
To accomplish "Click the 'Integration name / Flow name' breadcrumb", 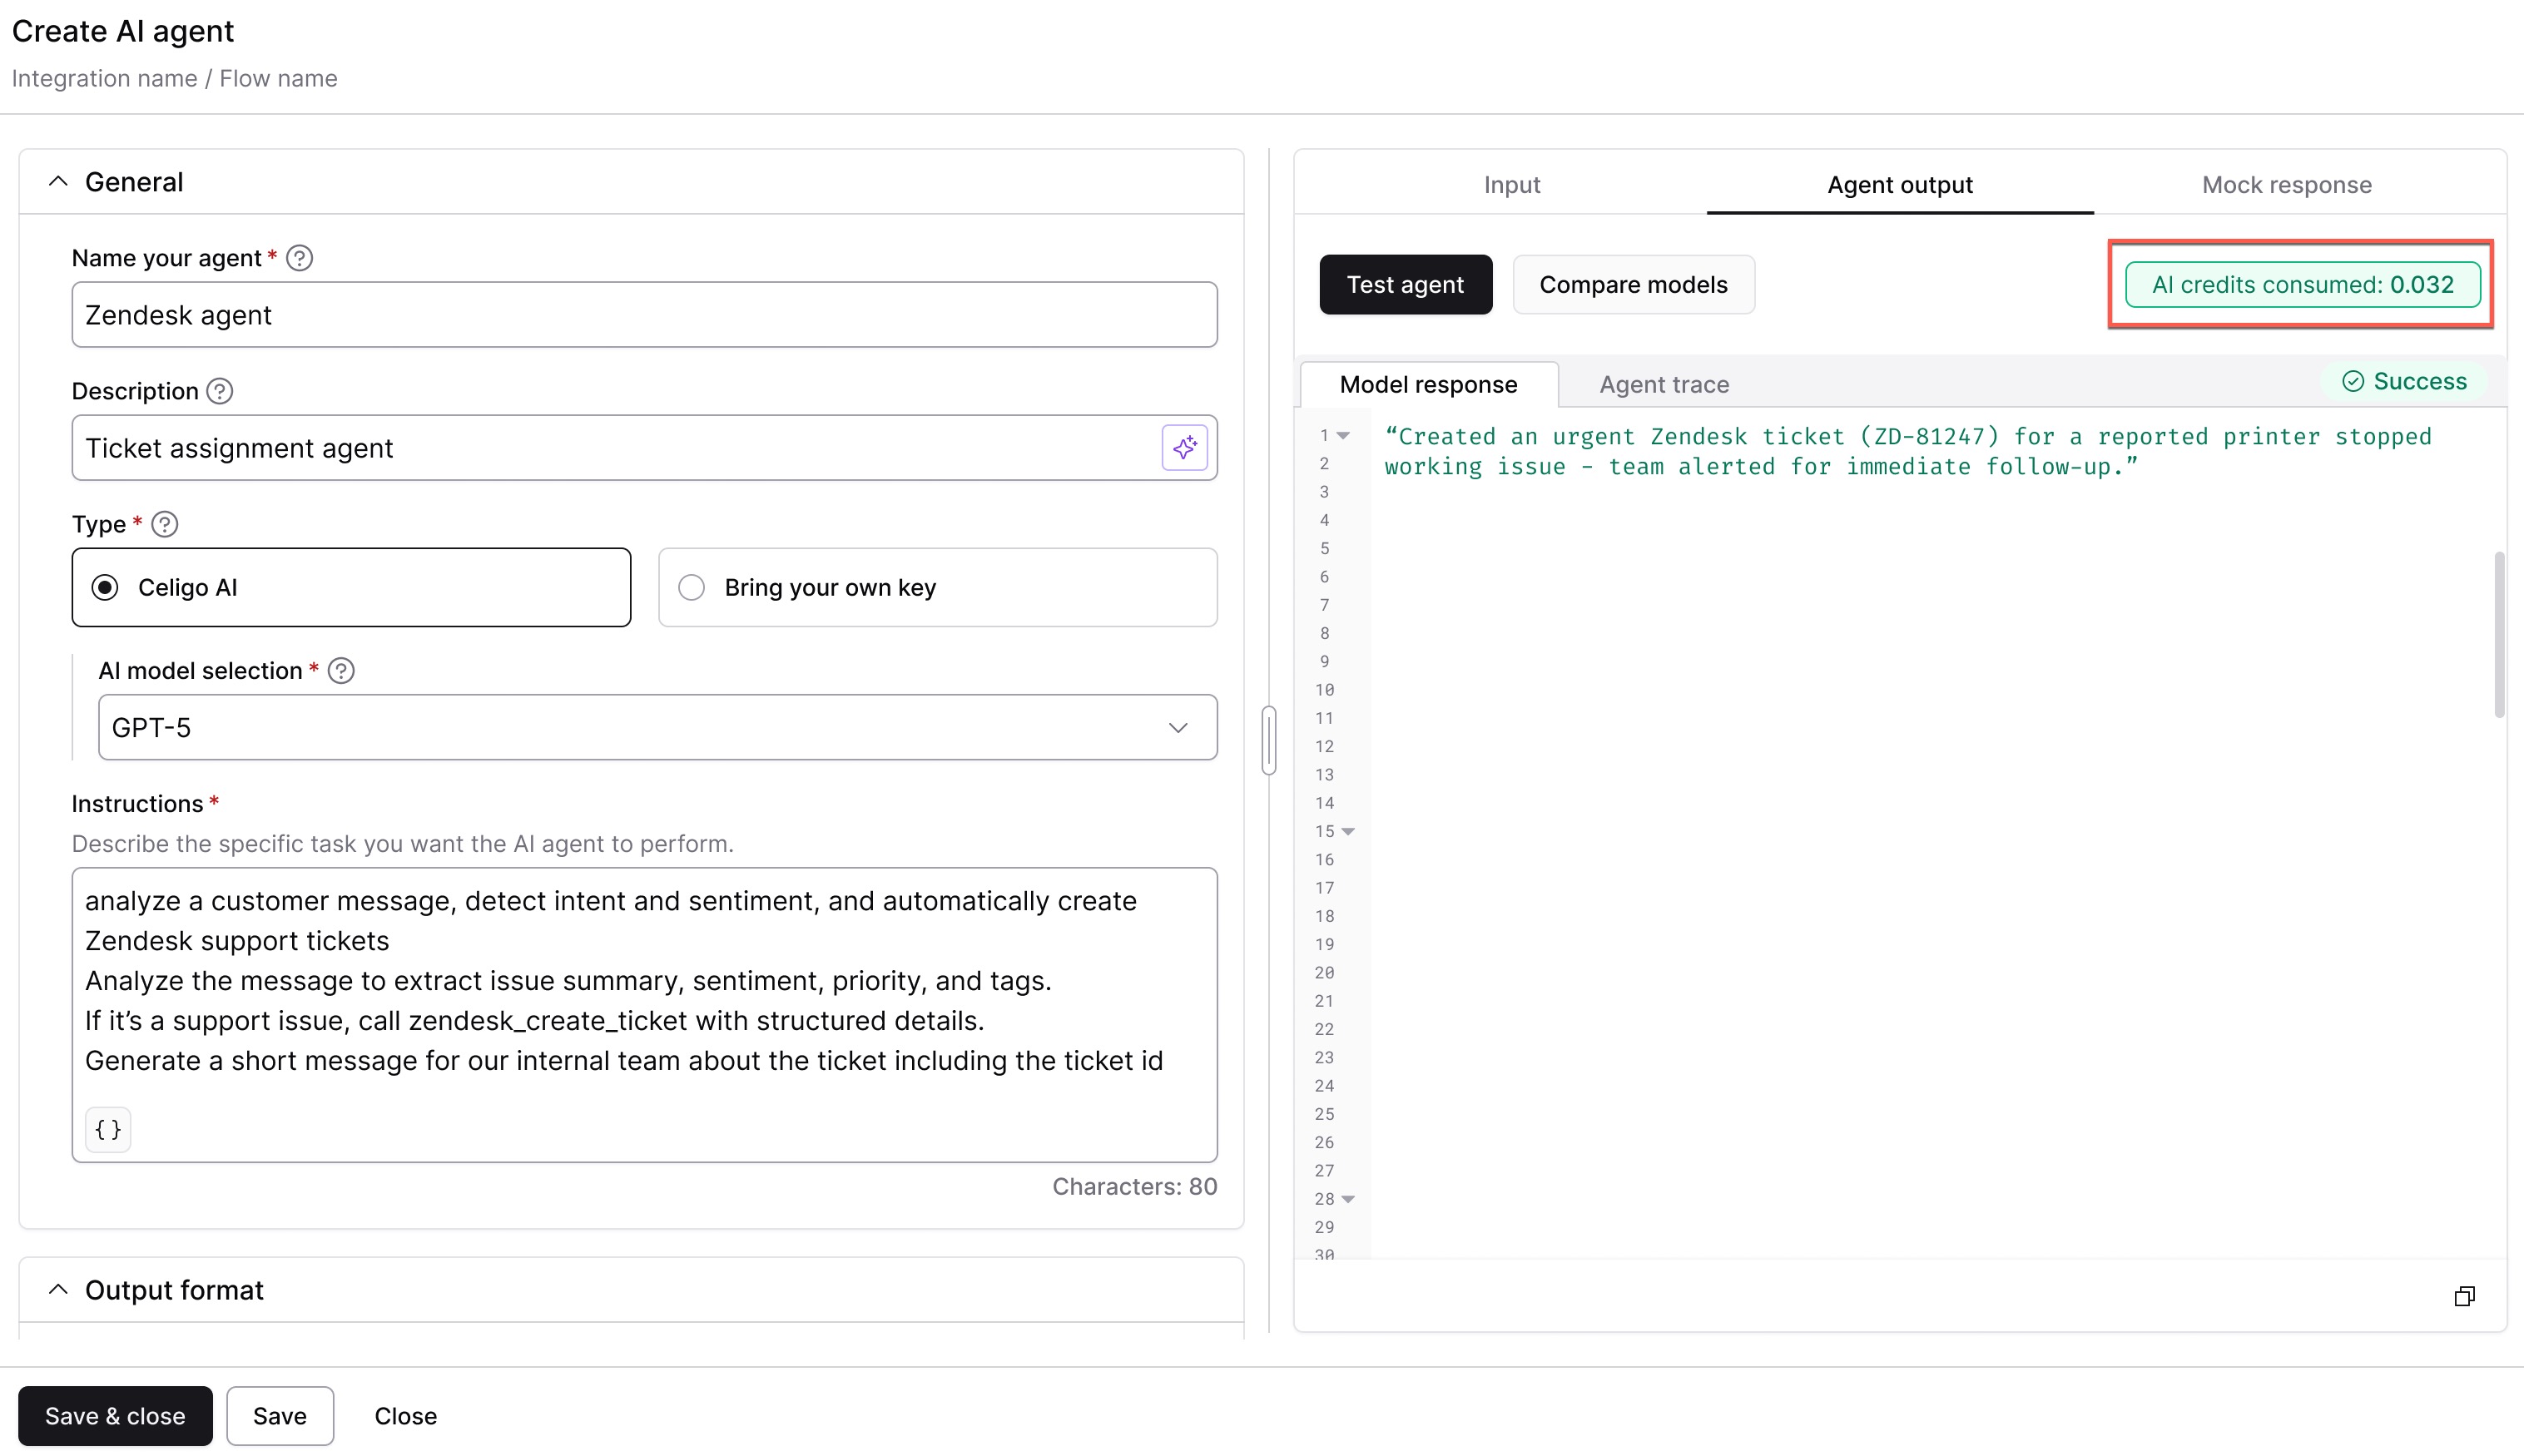I will pyautogui.click(x=174, y=78).
